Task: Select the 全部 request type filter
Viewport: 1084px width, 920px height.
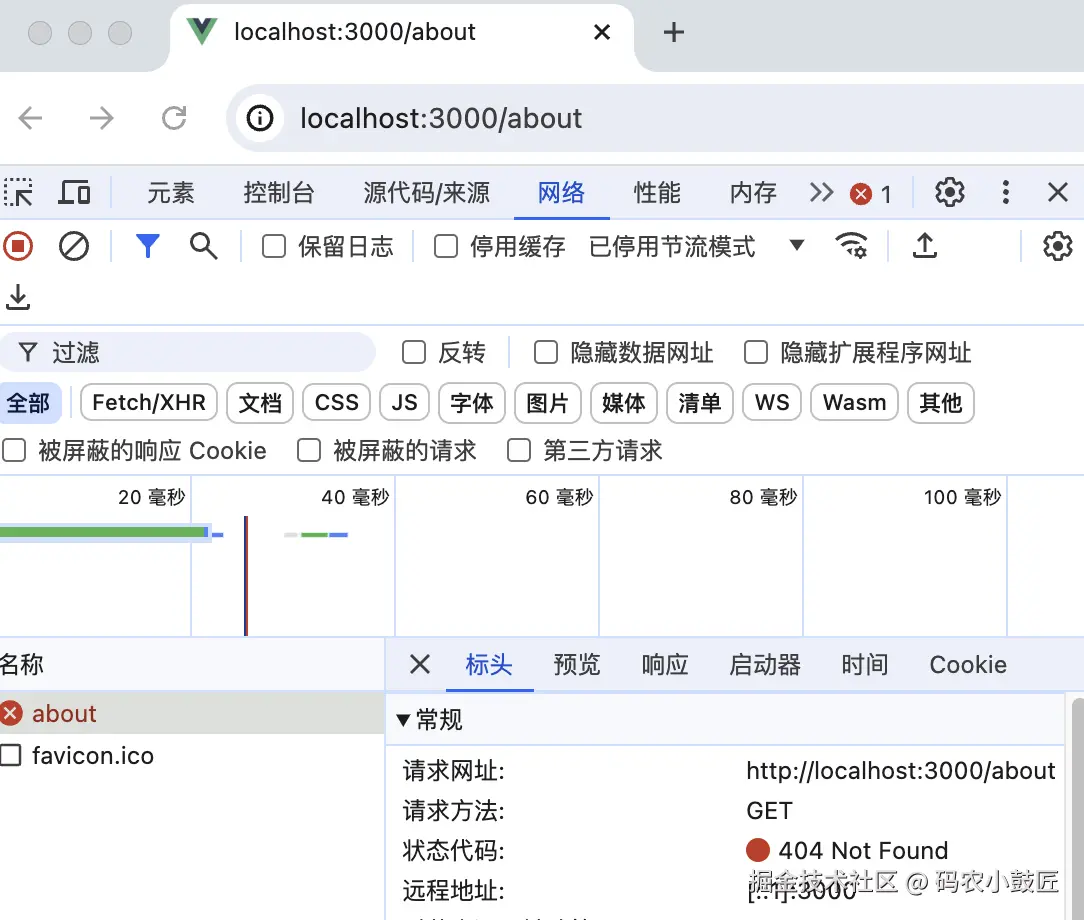Action: [29, 402]
